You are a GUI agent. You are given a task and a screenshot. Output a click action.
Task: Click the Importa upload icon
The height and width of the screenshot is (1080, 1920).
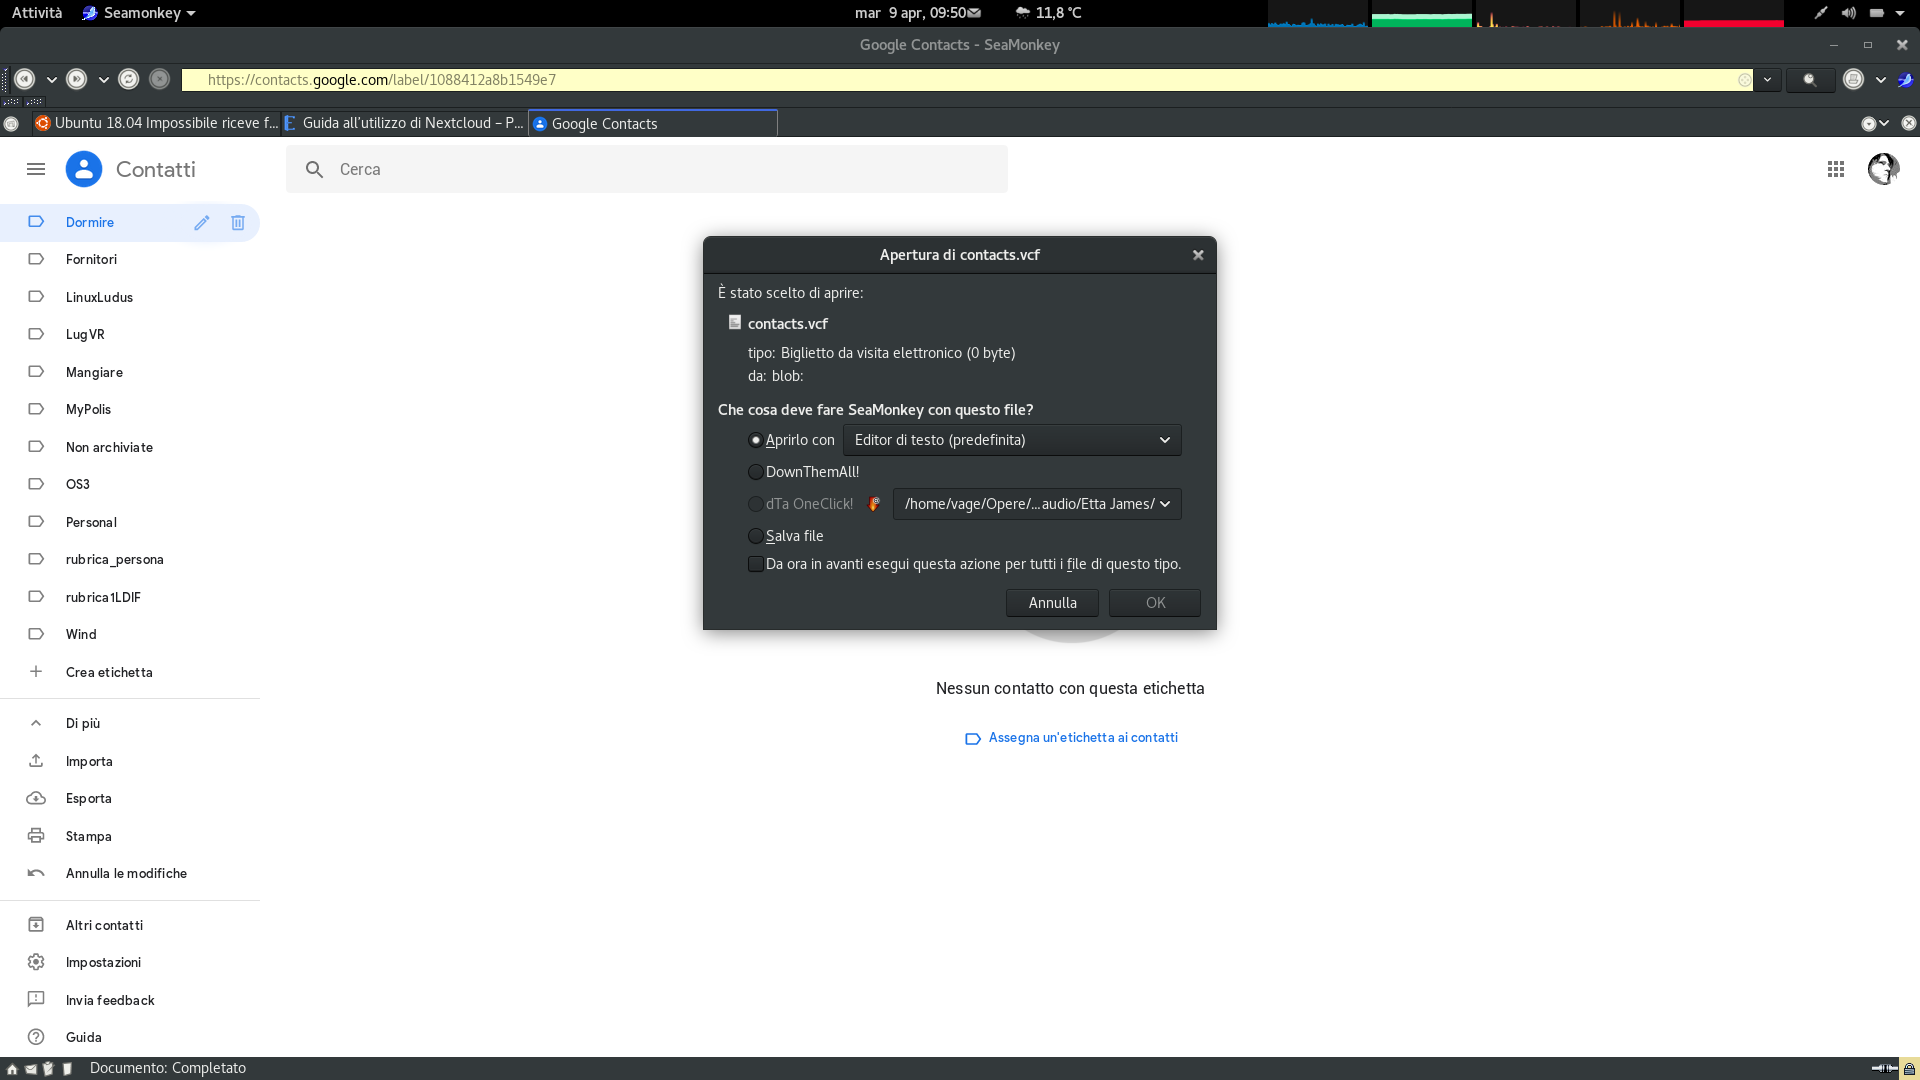[36, 761]
